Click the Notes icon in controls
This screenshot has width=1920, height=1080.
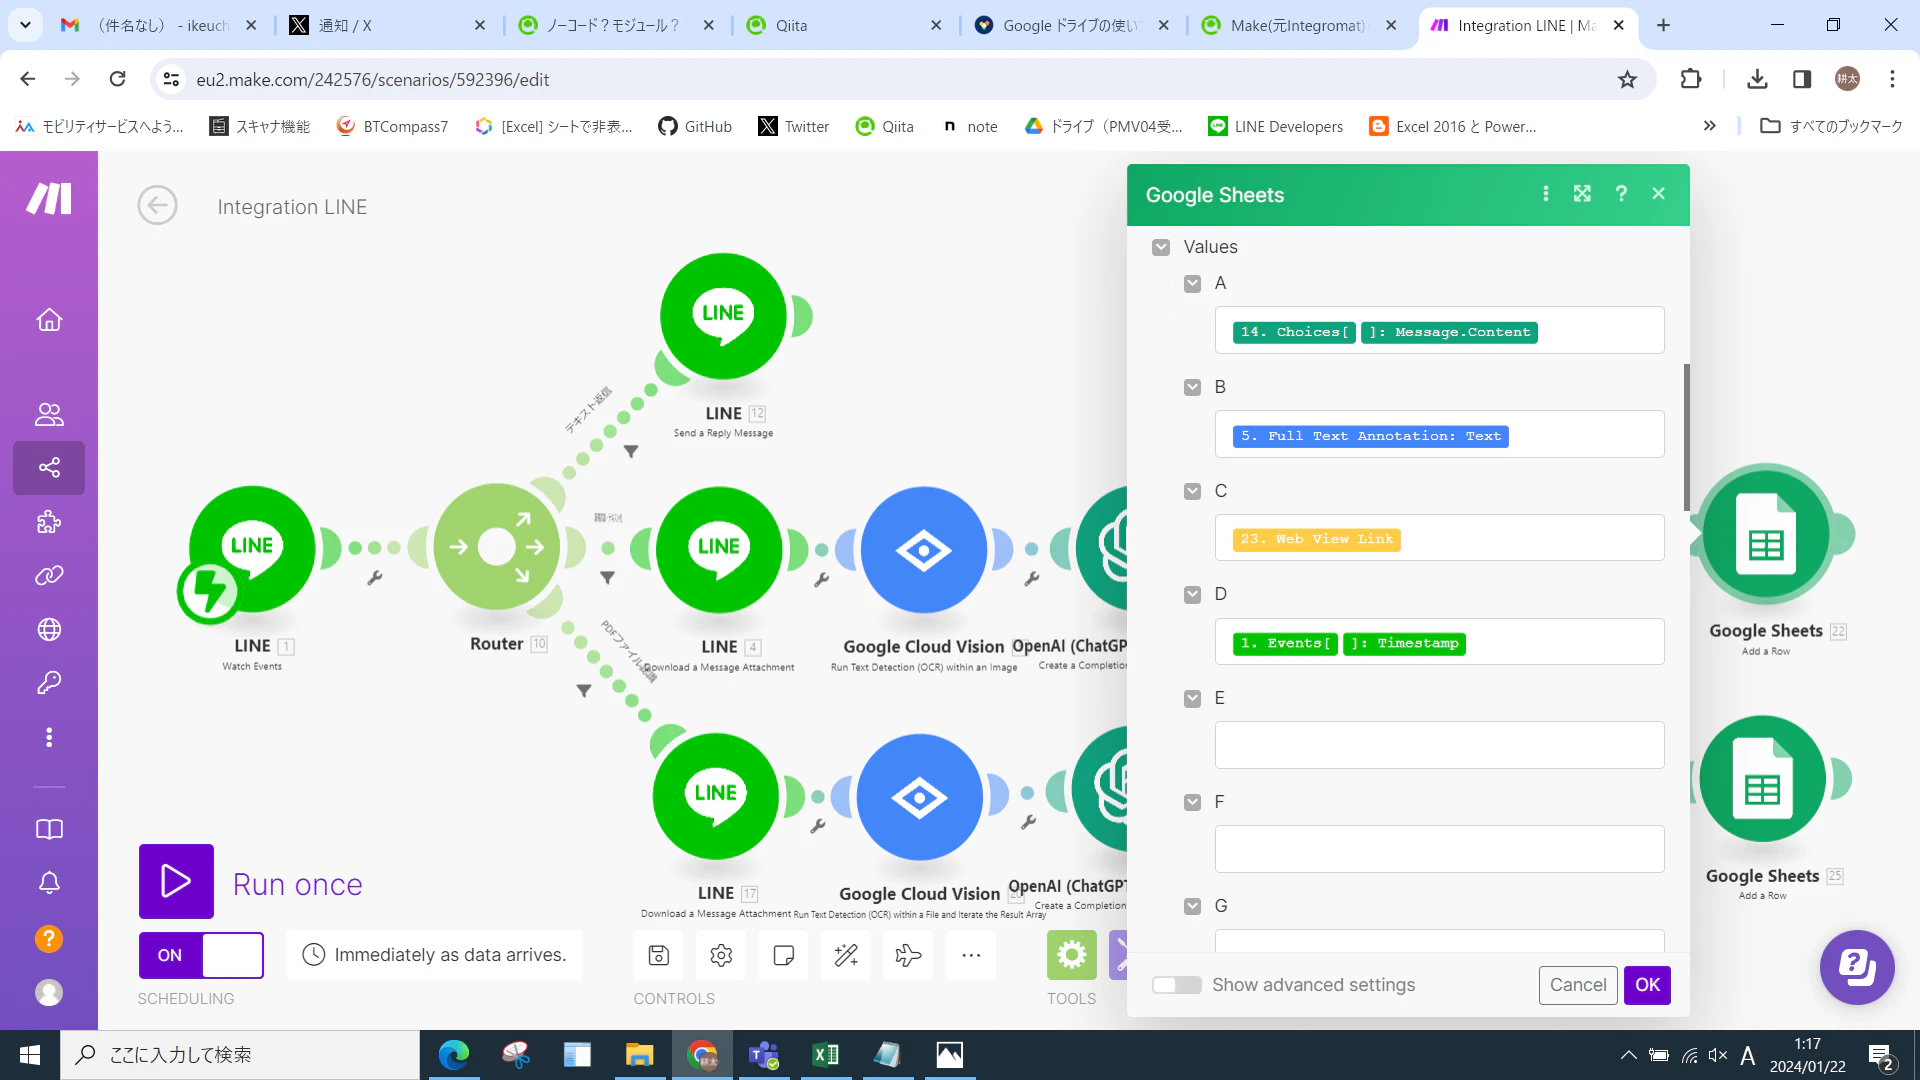(x=784, y=955)
